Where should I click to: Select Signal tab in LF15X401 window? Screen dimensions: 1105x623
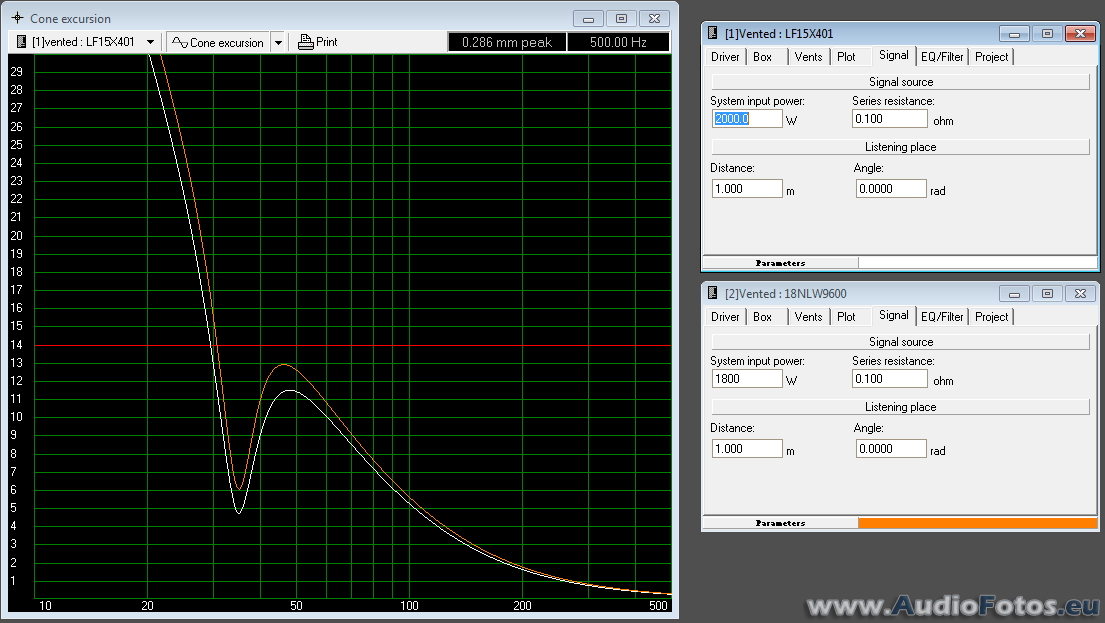tap(894, 56)
